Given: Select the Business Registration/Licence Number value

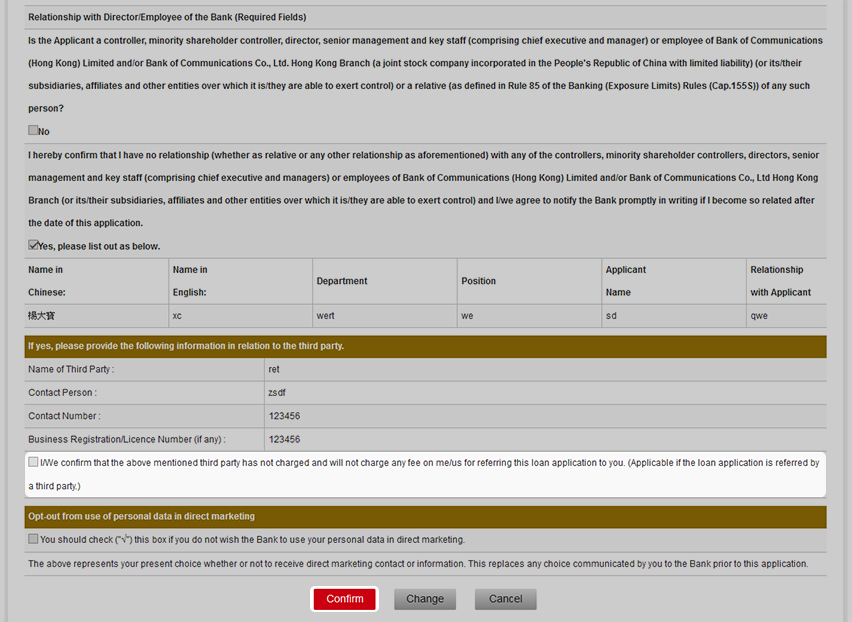Looking at the screenshot, I should tap(284, 439).
